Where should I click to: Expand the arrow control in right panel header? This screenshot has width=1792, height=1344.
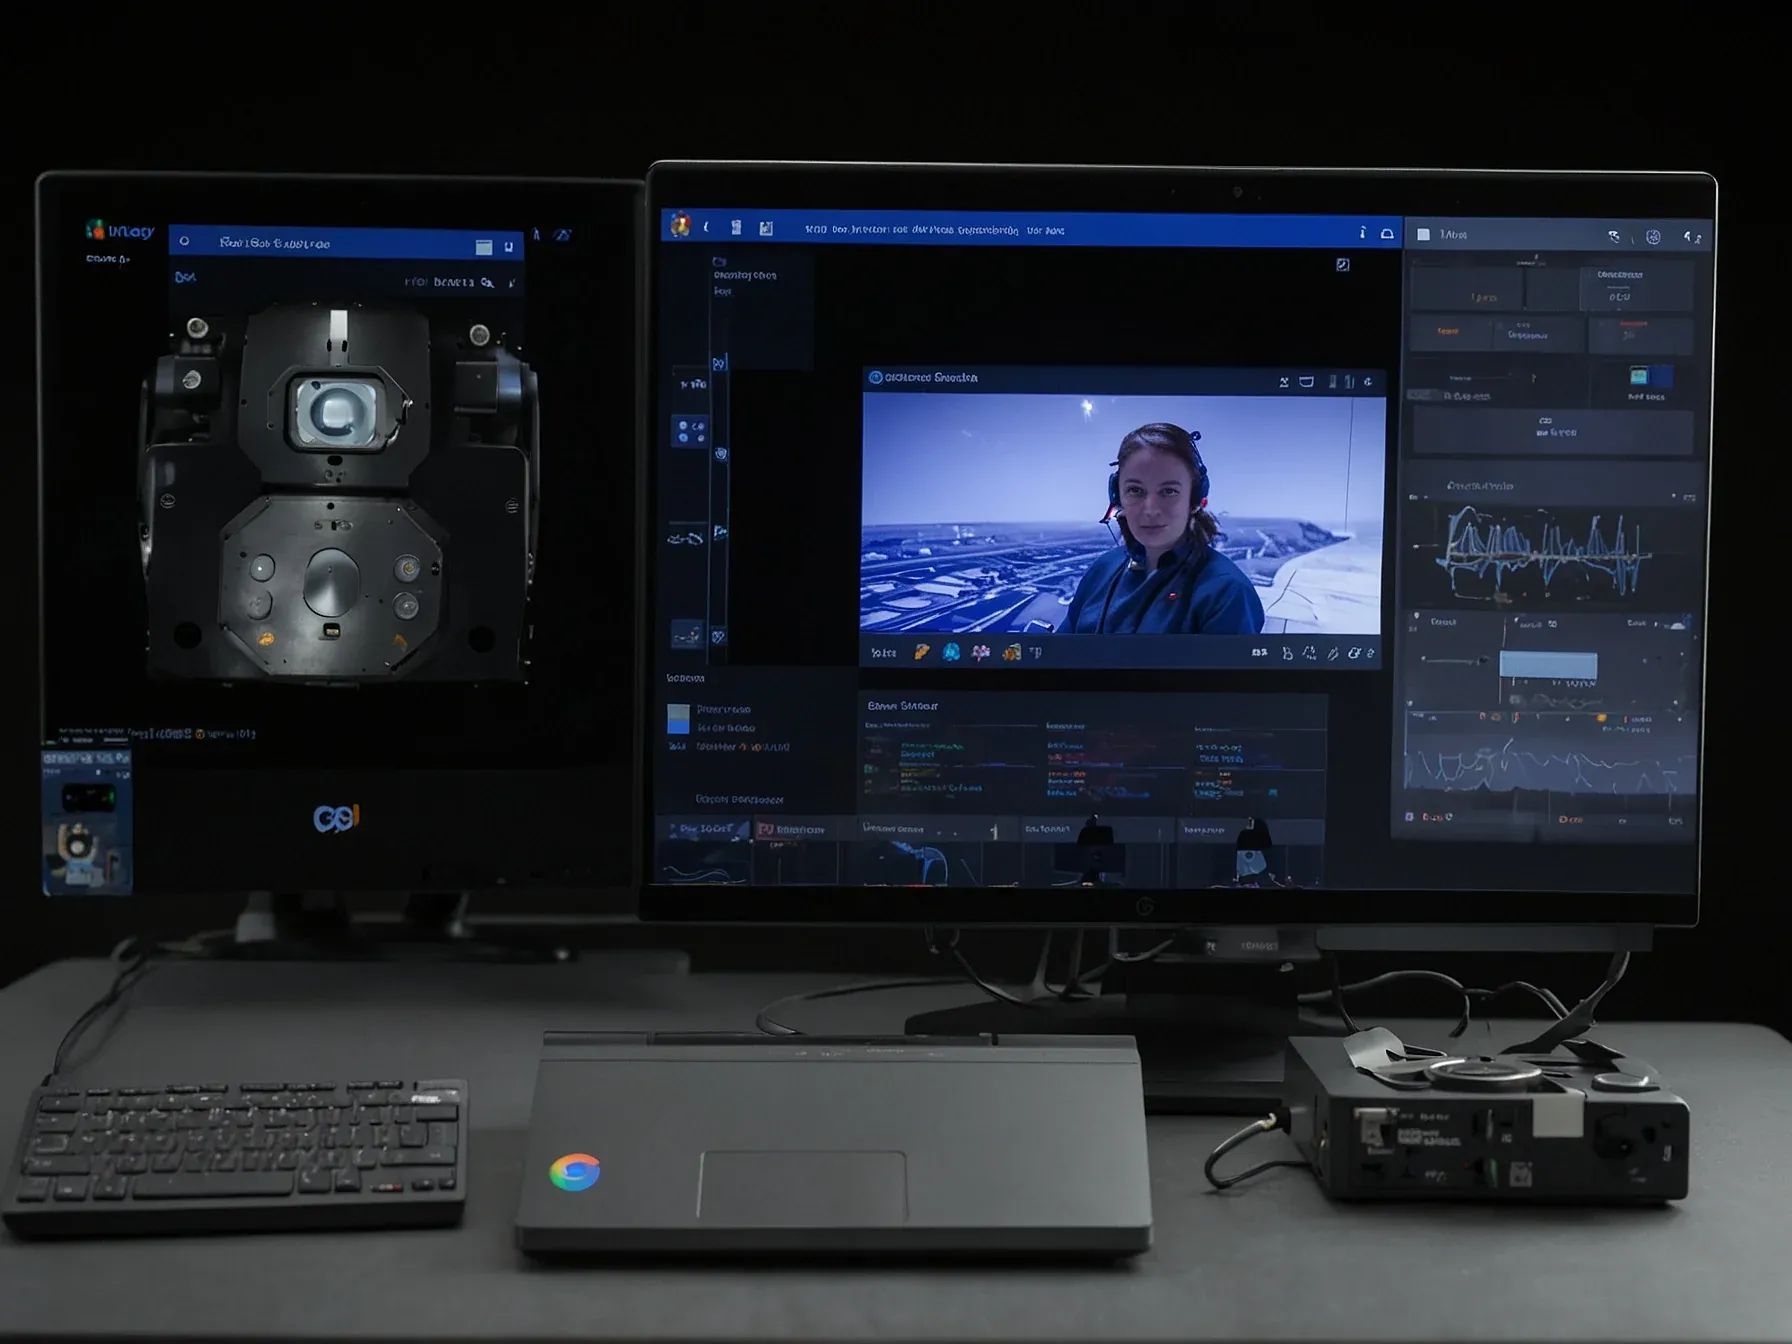tap(1691, 237)
